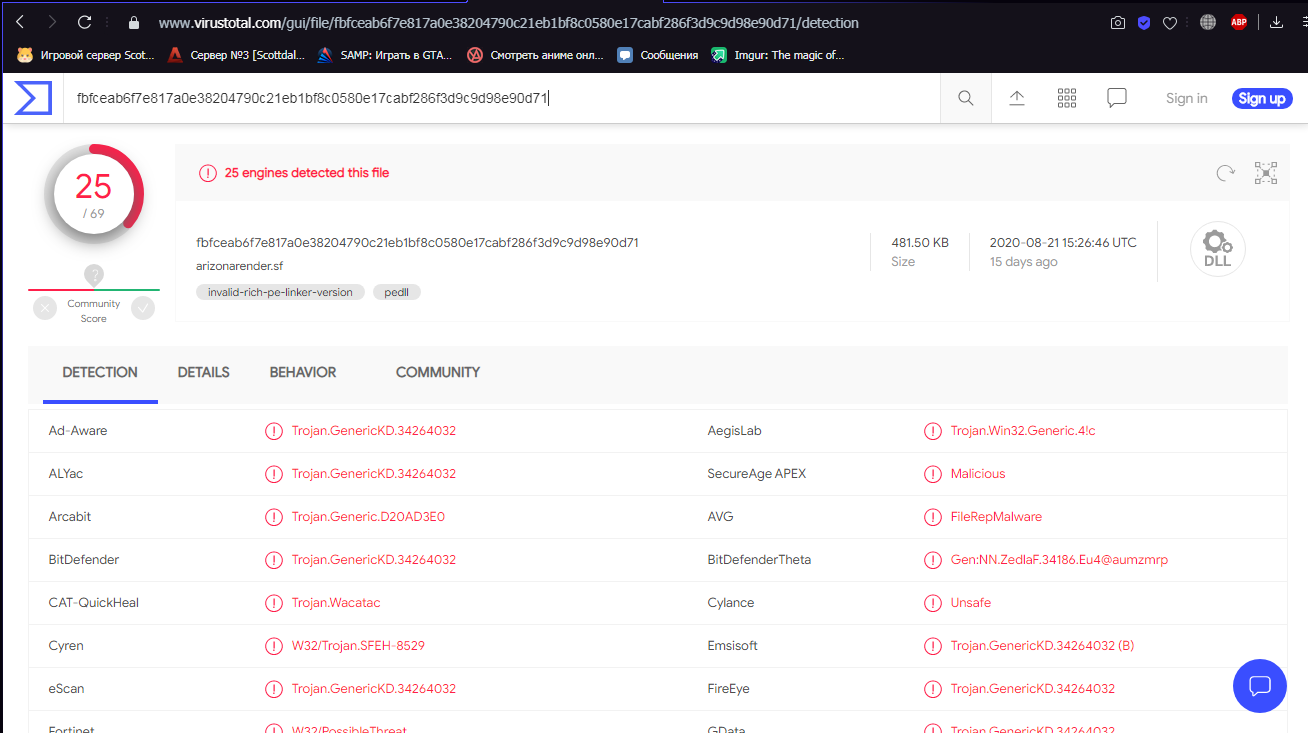Viewport: 1308px width, 733px height.
Task: Click the Emsisoft engine name
Action: [735, 646]
